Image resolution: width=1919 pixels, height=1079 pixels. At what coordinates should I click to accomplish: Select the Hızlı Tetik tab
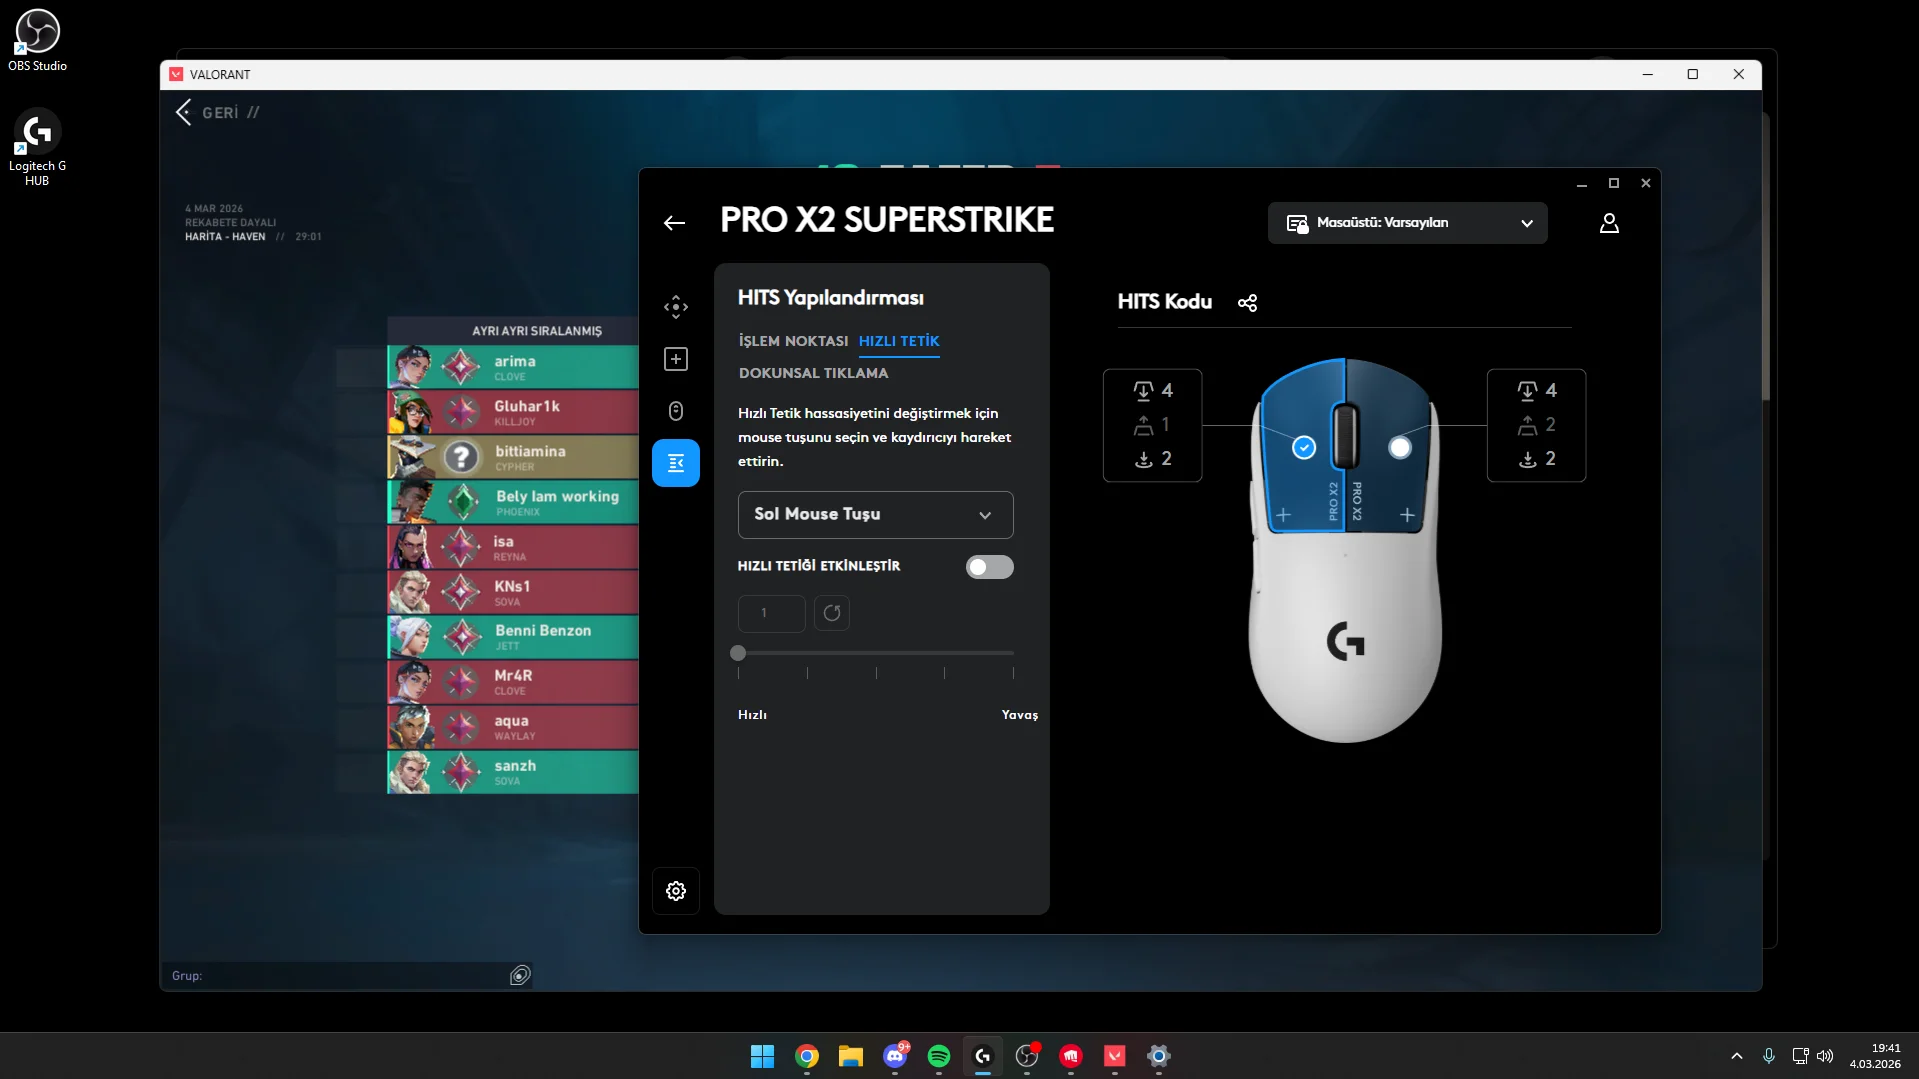(899, 341)
